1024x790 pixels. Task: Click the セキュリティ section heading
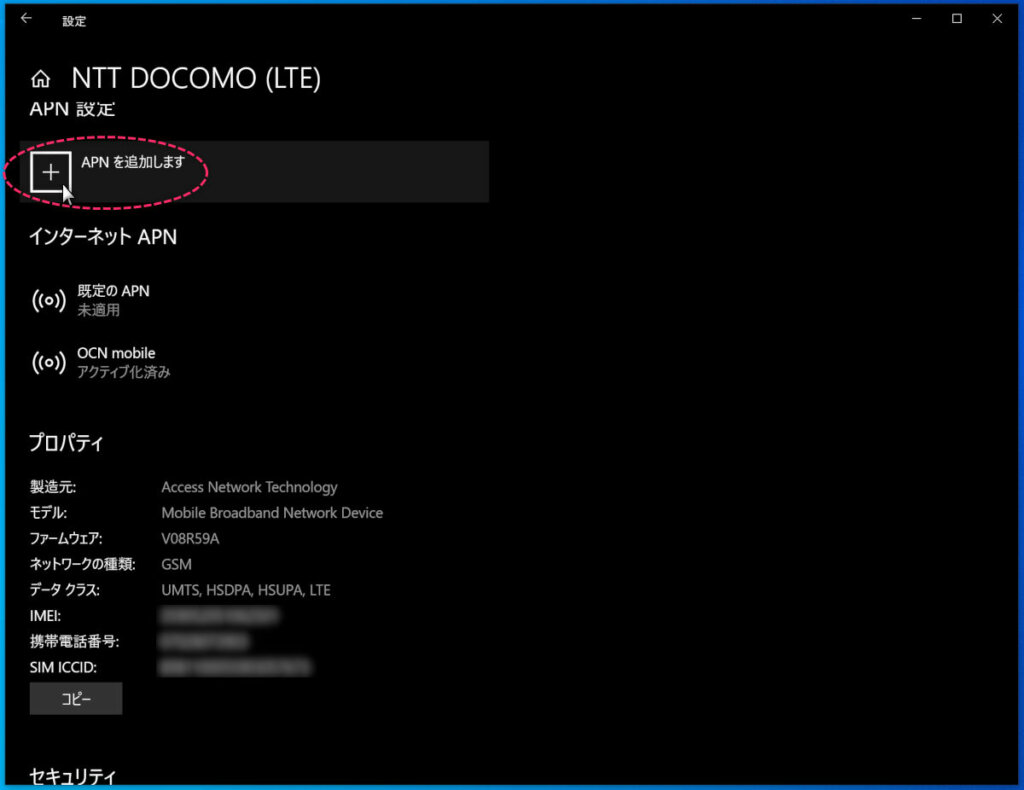click(73, 776)
